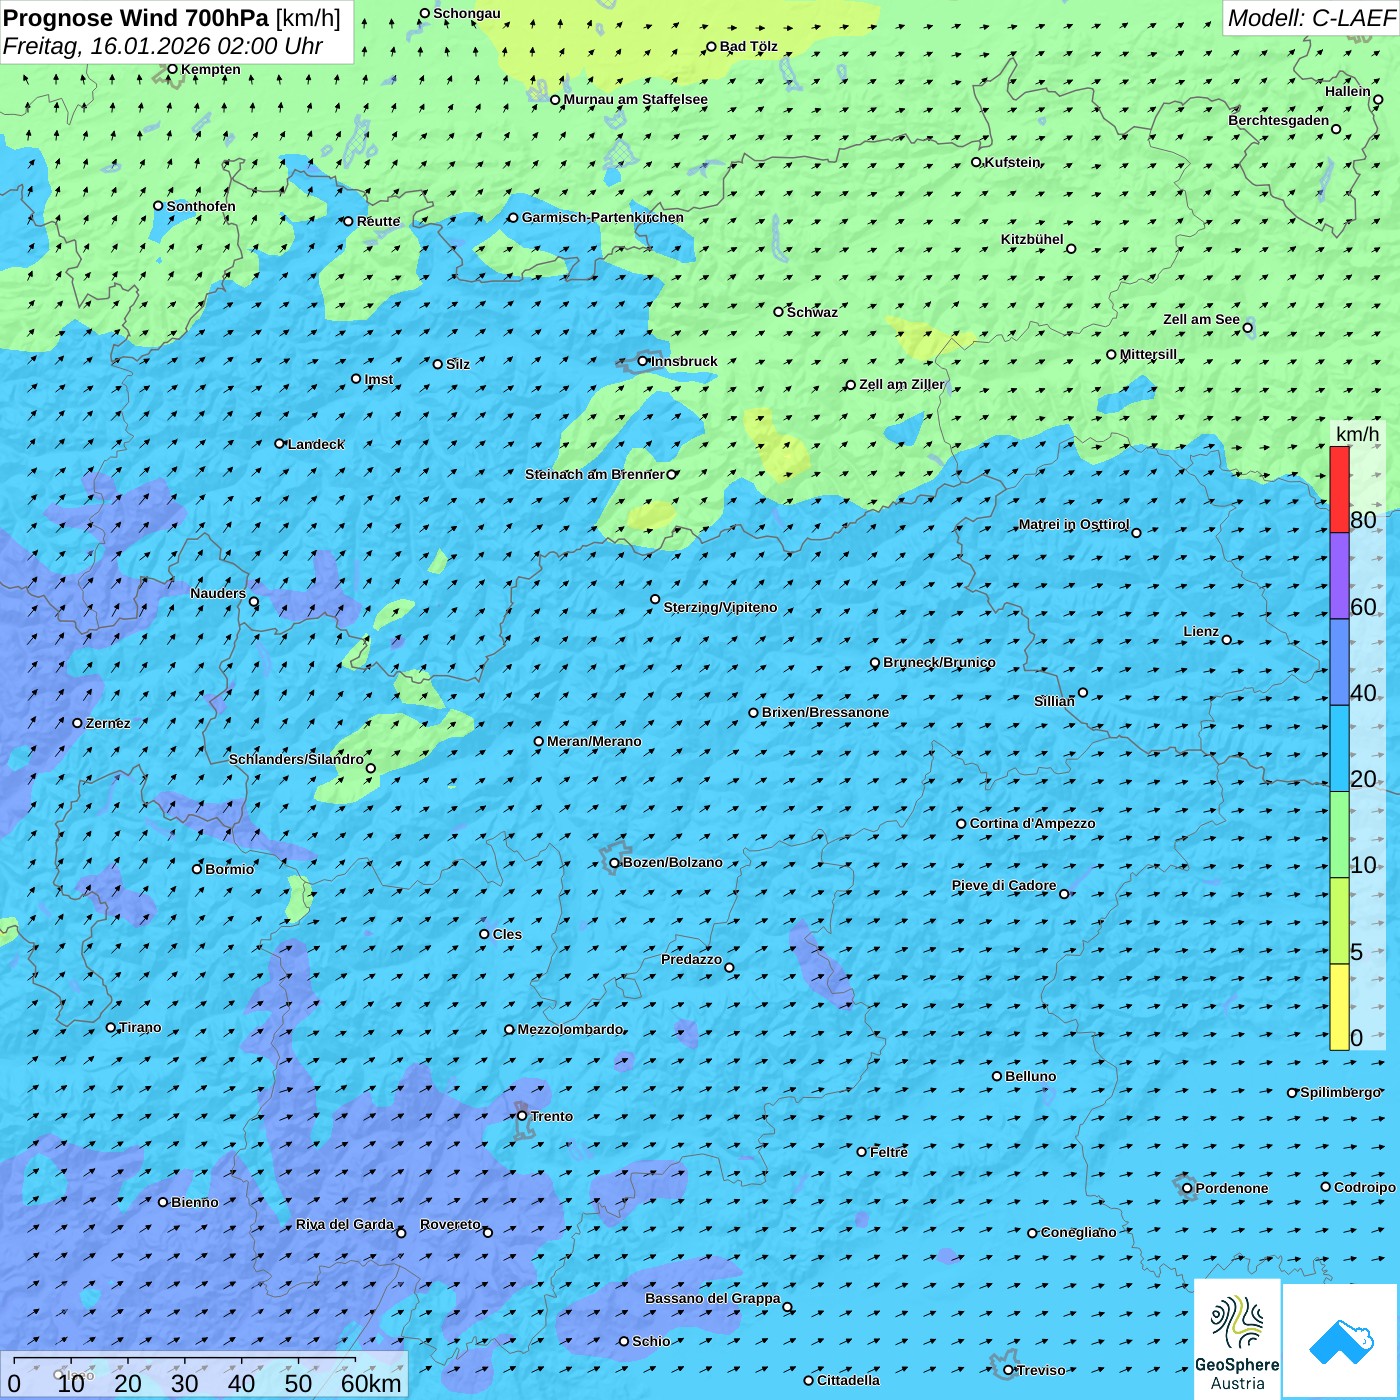1400x1400 pixels.
Task: Click the Schongau label
Action: point(466,13)
